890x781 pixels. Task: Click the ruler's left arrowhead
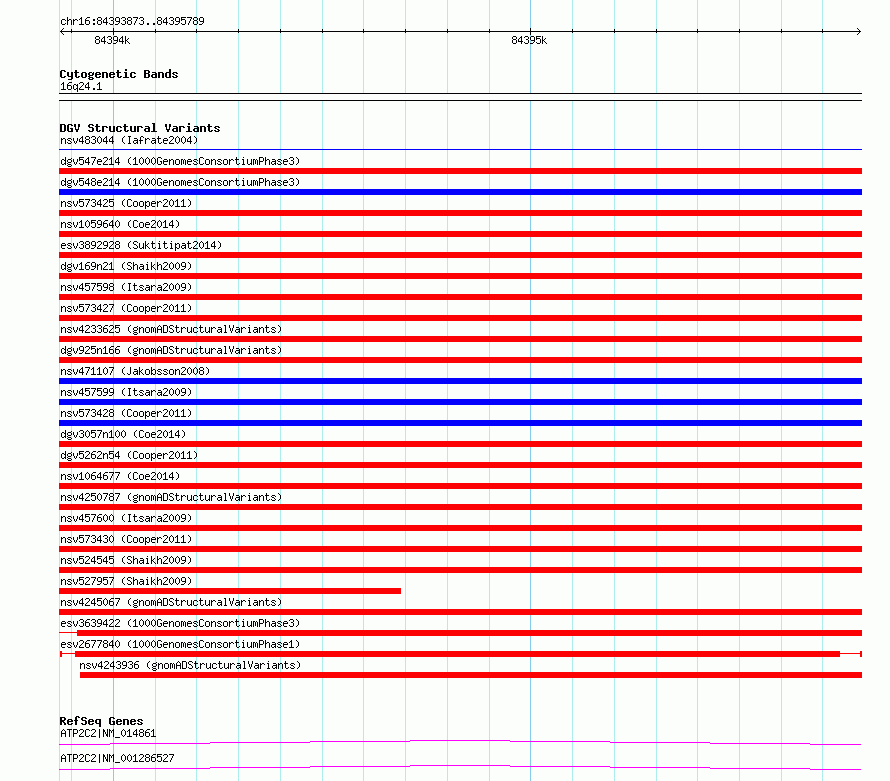62,32
